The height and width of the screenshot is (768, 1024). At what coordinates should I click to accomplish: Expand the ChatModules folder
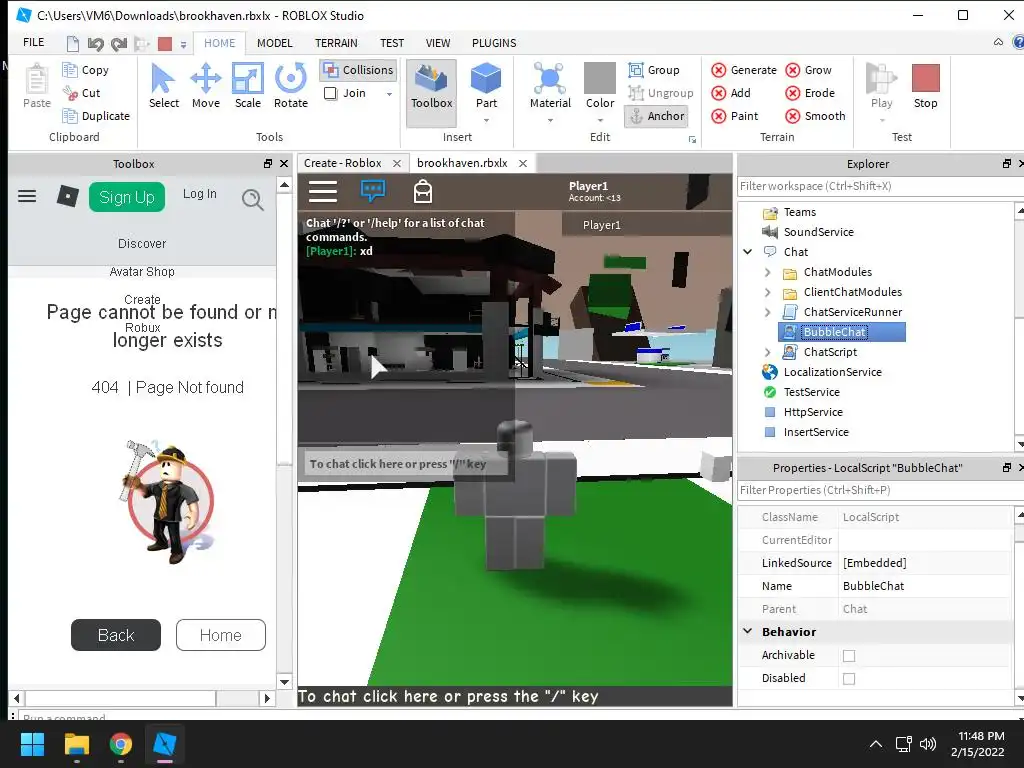(x=767, y=272)
